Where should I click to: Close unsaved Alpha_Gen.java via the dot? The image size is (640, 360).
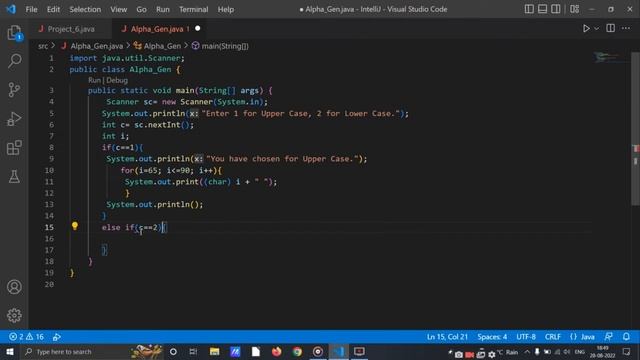coord(198,29)
